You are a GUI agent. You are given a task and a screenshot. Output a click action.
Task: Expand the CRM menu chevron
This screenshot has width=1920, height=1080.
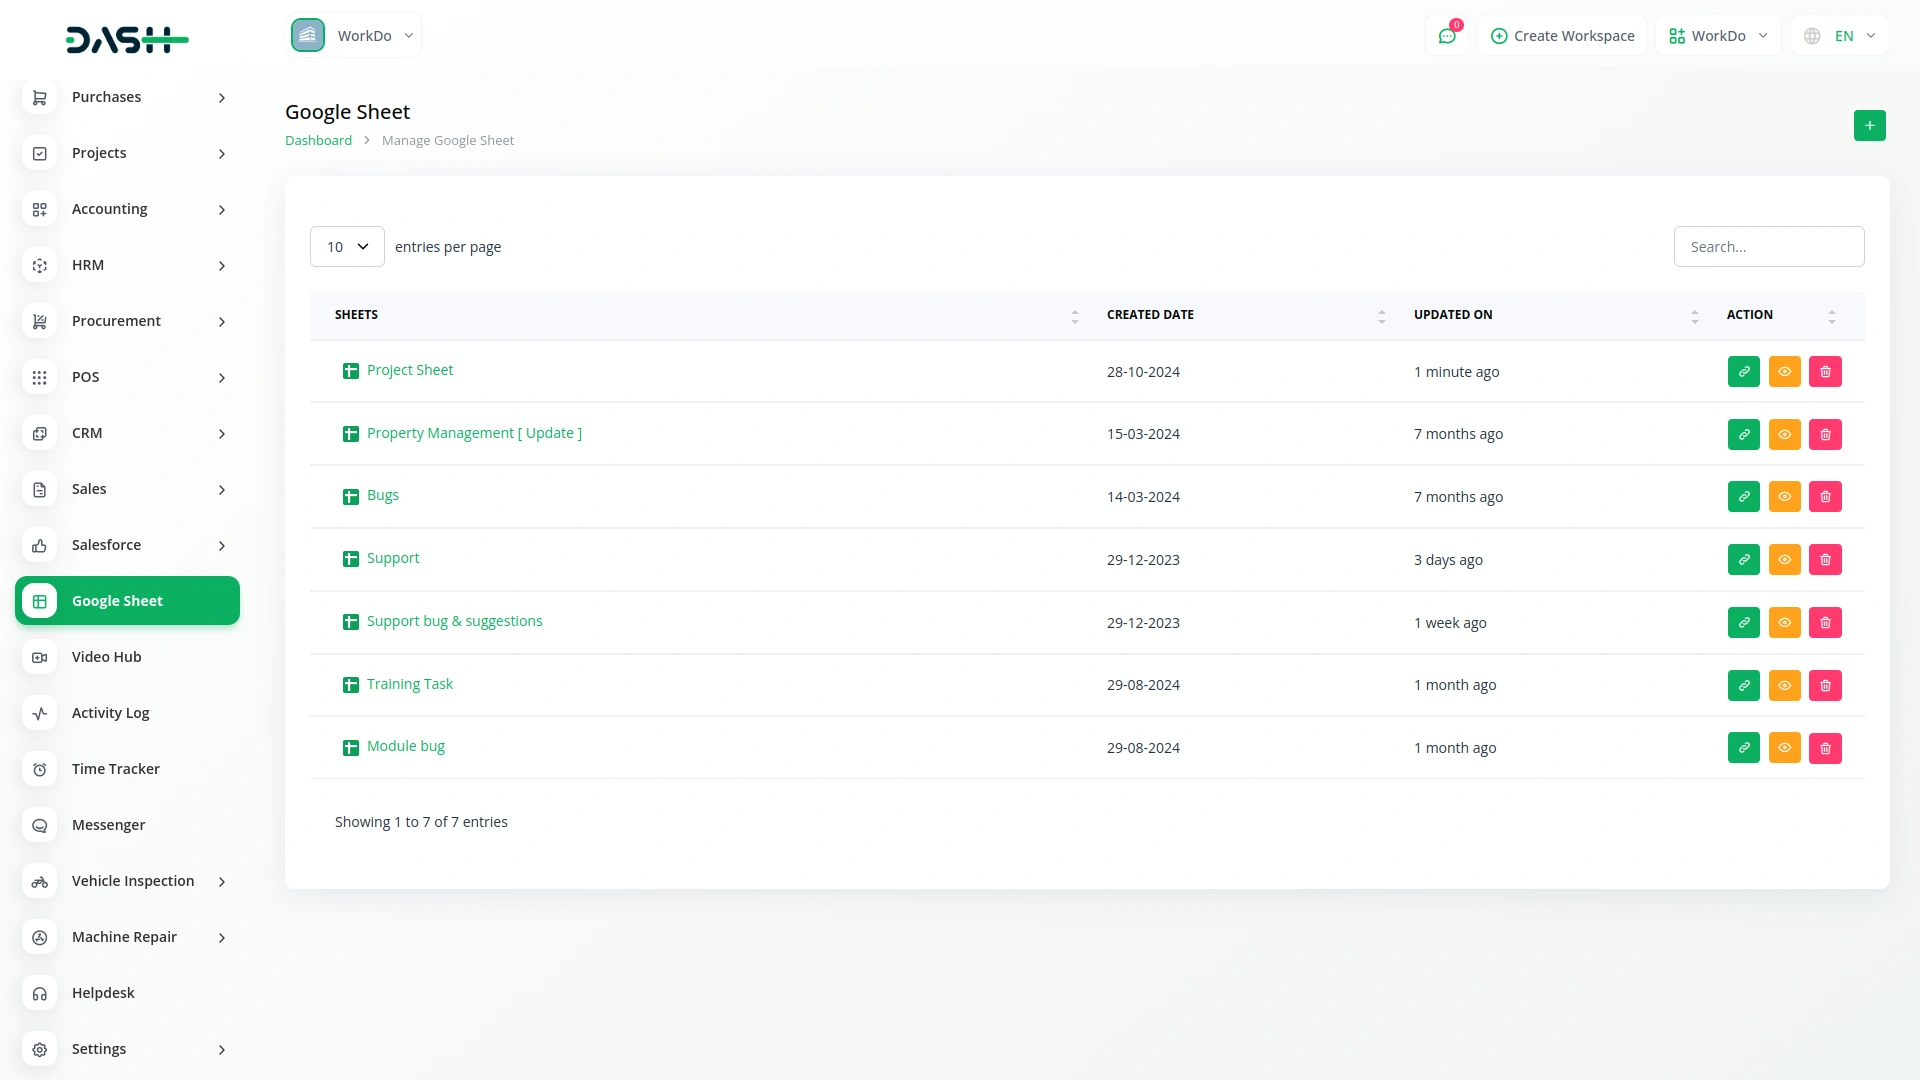[222, 433]
